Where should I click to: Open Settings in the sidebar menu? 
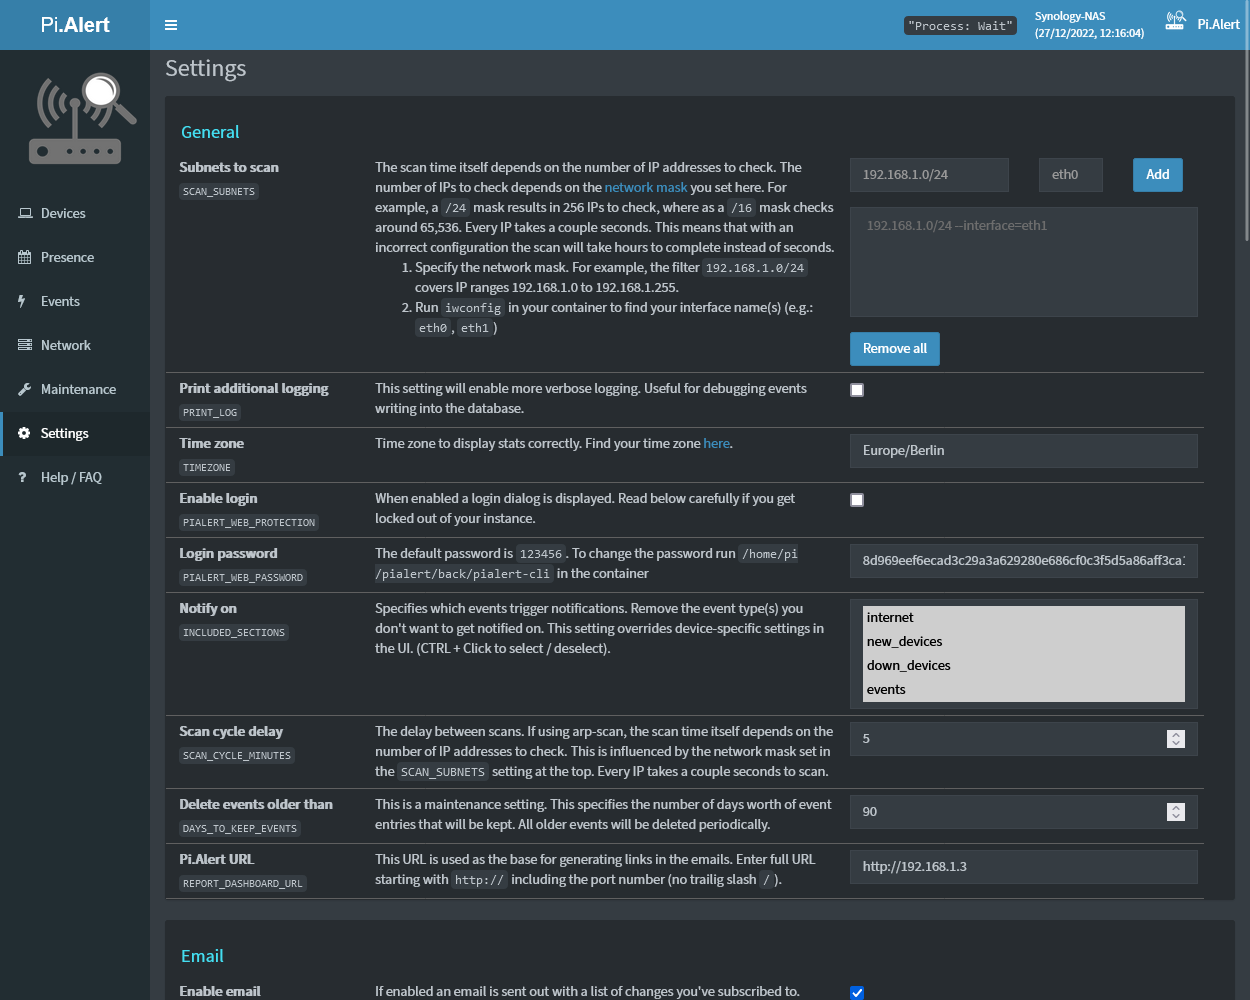point(65,433)
